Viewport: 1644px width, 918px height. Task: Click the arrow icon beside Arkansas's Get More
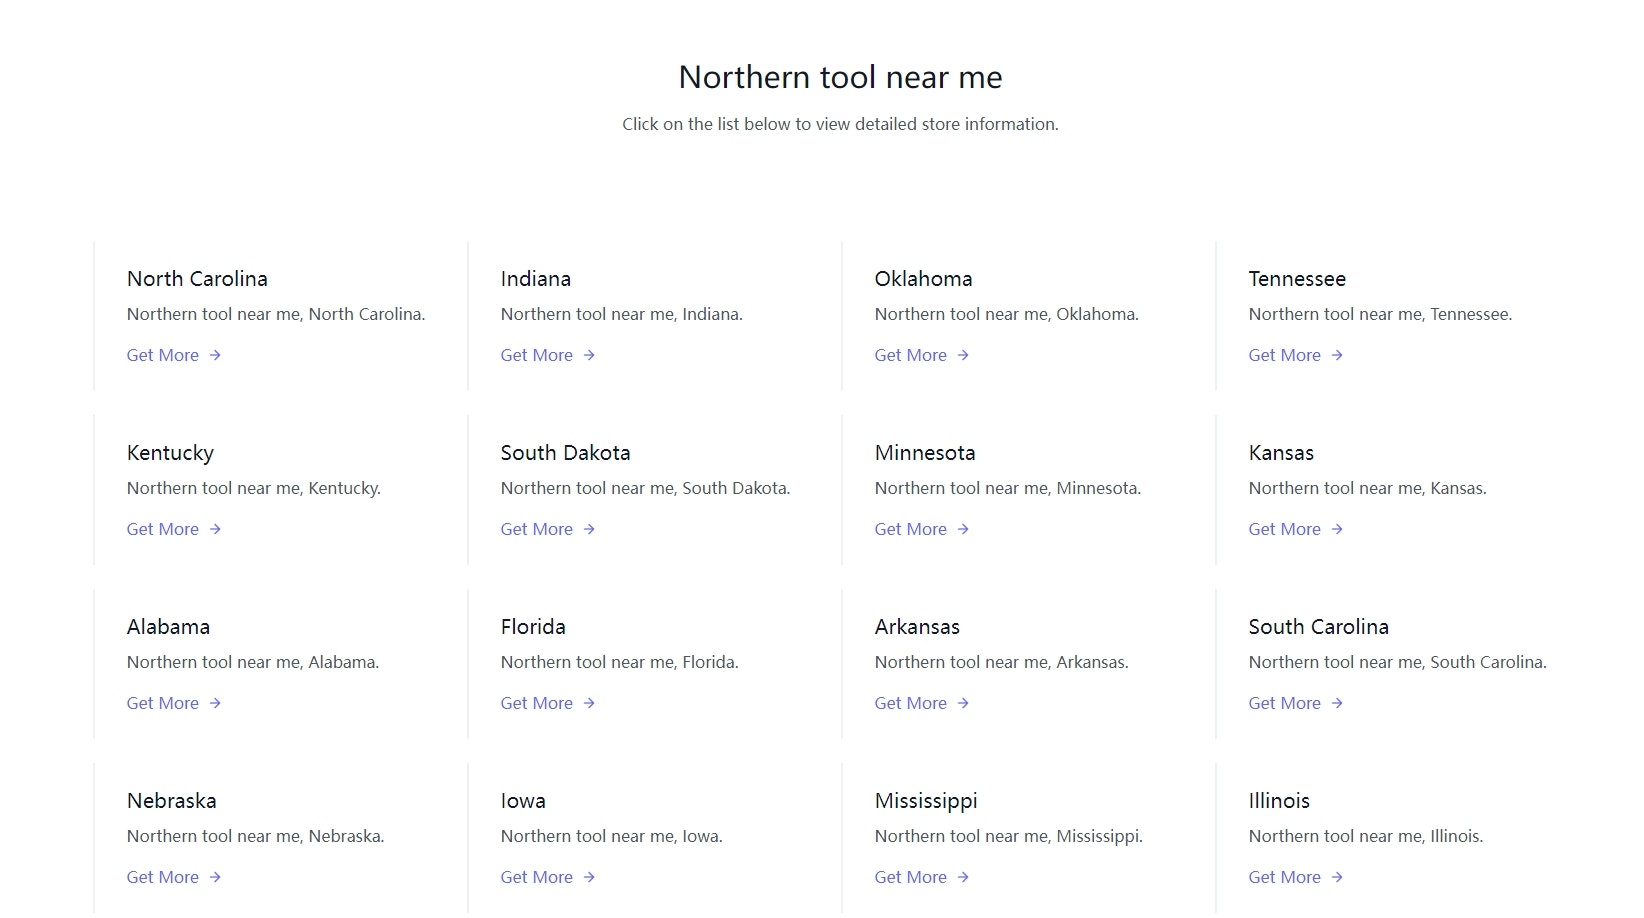tap(963, 703)
